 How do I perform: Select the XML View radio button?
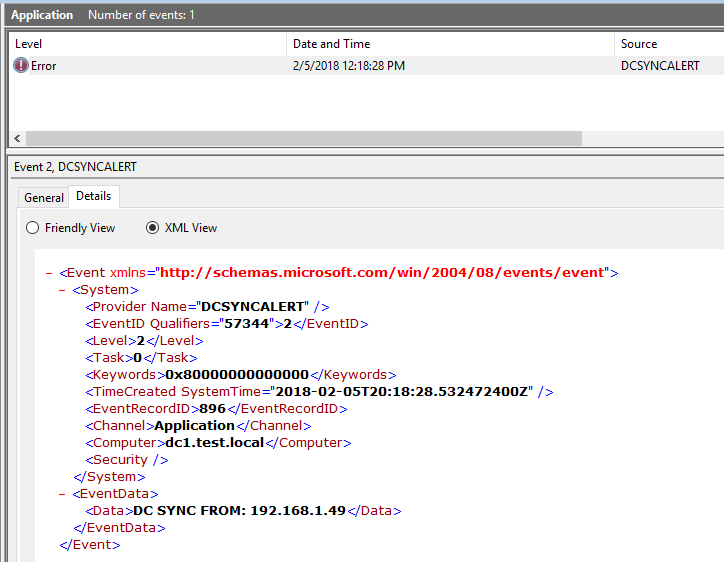(152, 228)
